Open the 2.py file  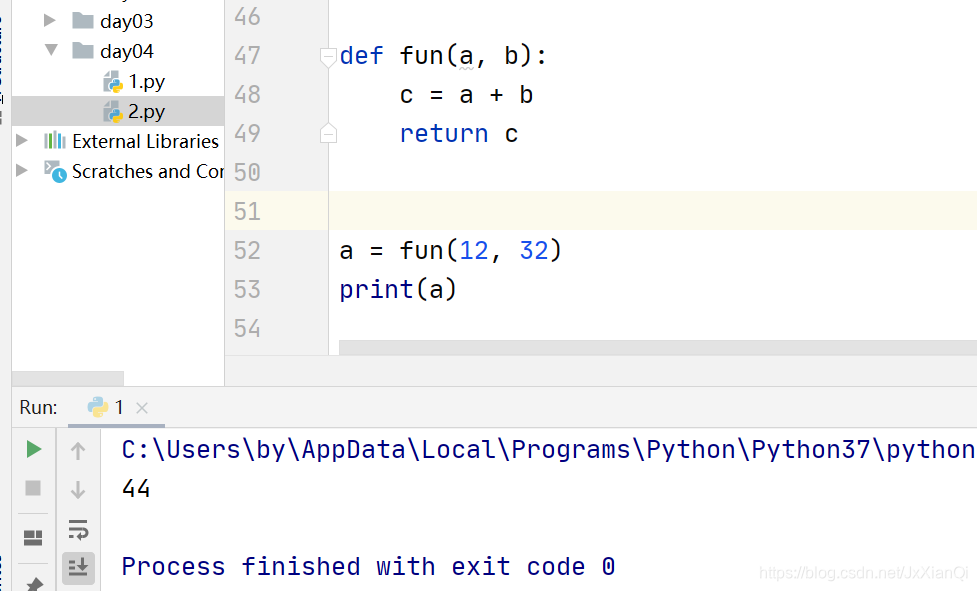146,111
